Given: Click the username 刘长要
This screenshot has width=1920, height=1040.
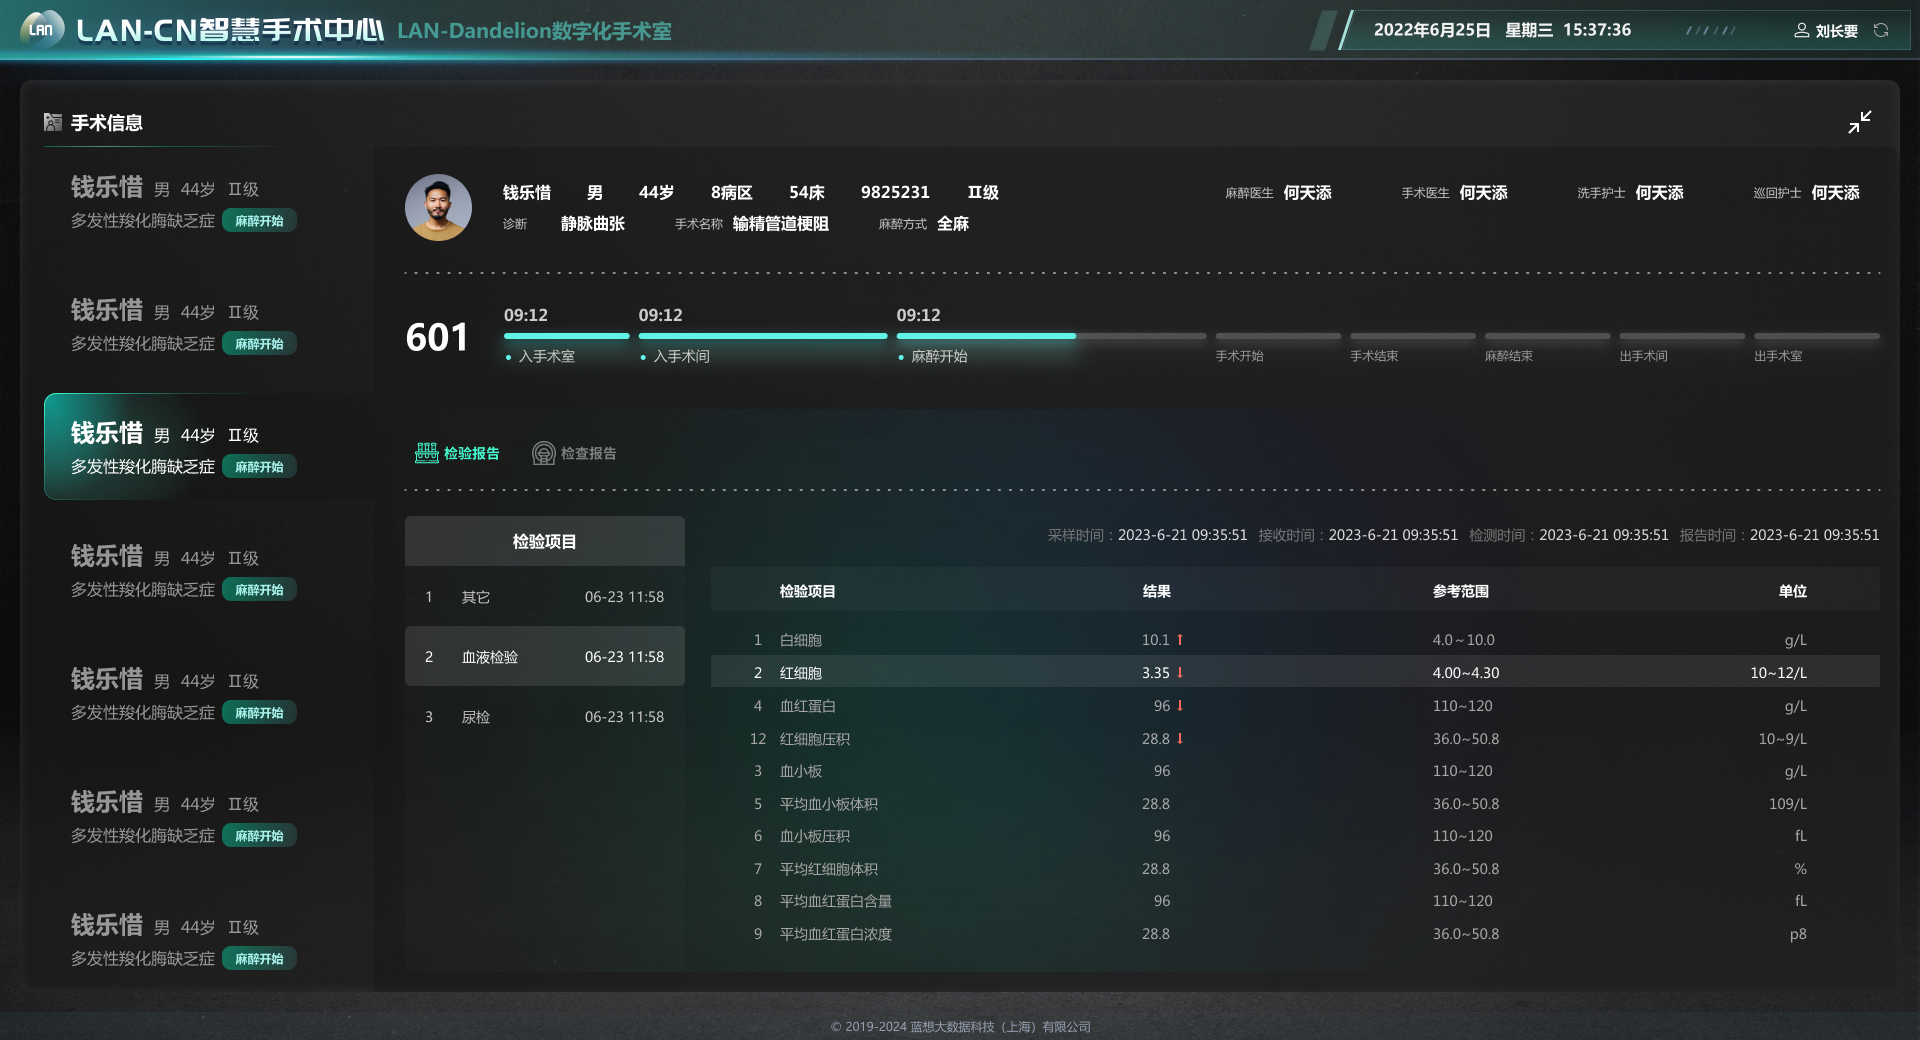Looking at the screenshot, I should (x=1836, y=31).
